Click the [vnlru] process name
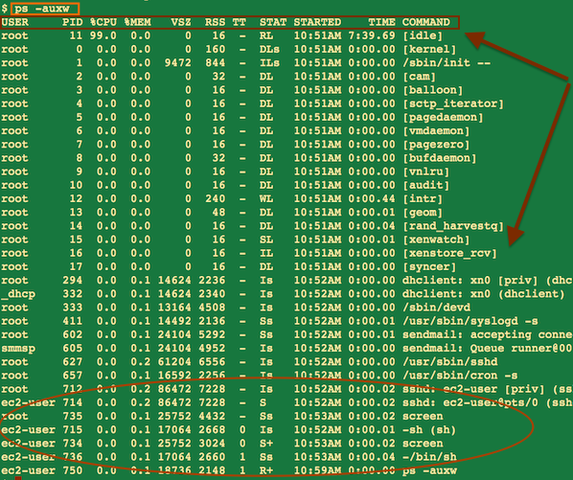The height and width of the screenshot is (480, 573). [x=426, y=172]
